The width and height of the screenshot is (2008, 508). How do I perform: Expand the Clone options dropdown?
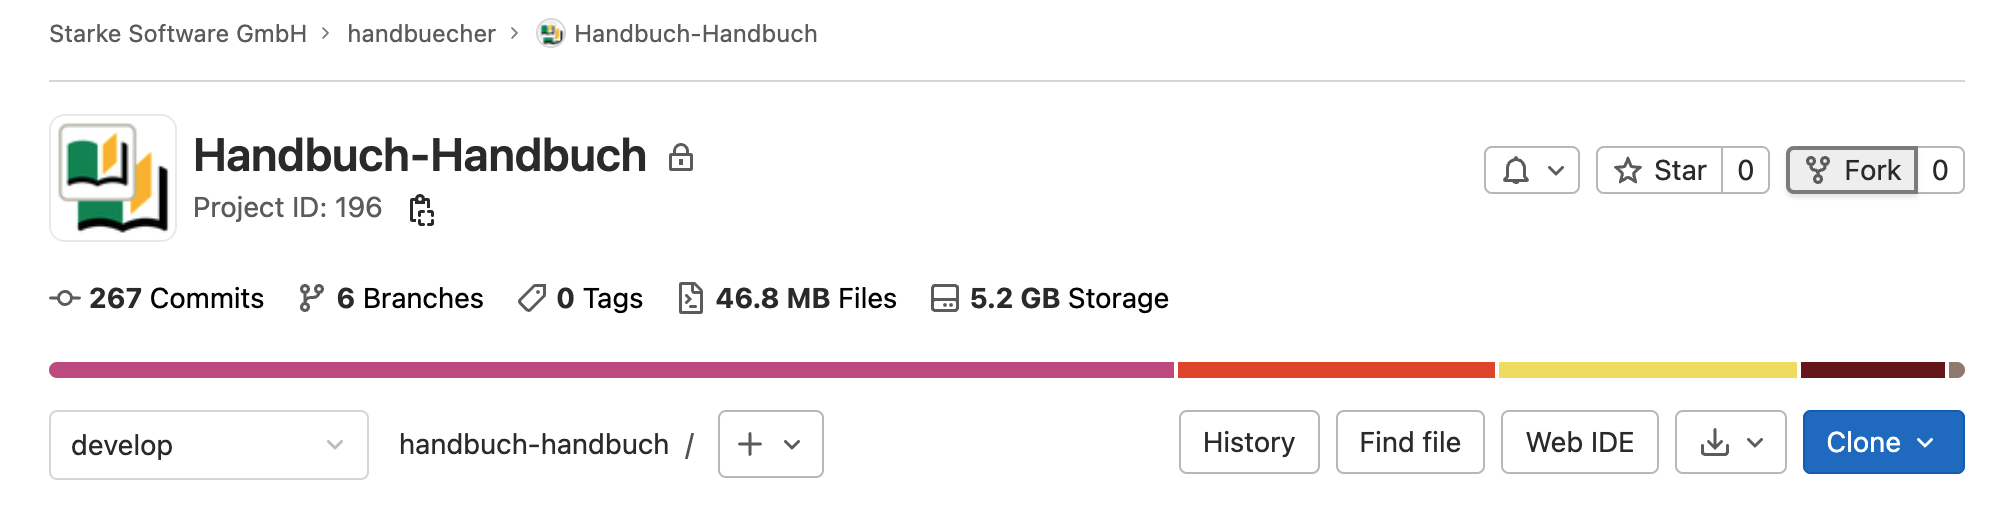coord(1883,443)
